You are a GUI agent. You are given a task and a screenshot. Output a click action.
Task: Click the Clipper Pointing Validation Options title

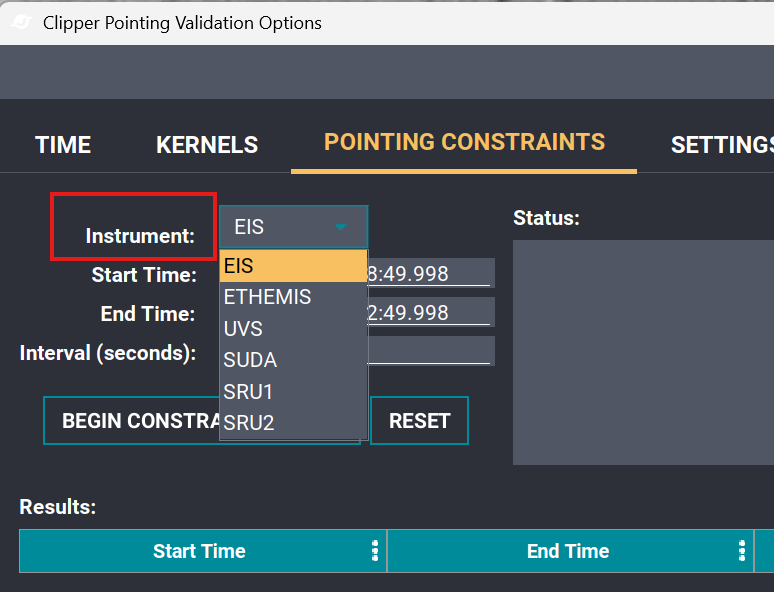click(182, 23)
